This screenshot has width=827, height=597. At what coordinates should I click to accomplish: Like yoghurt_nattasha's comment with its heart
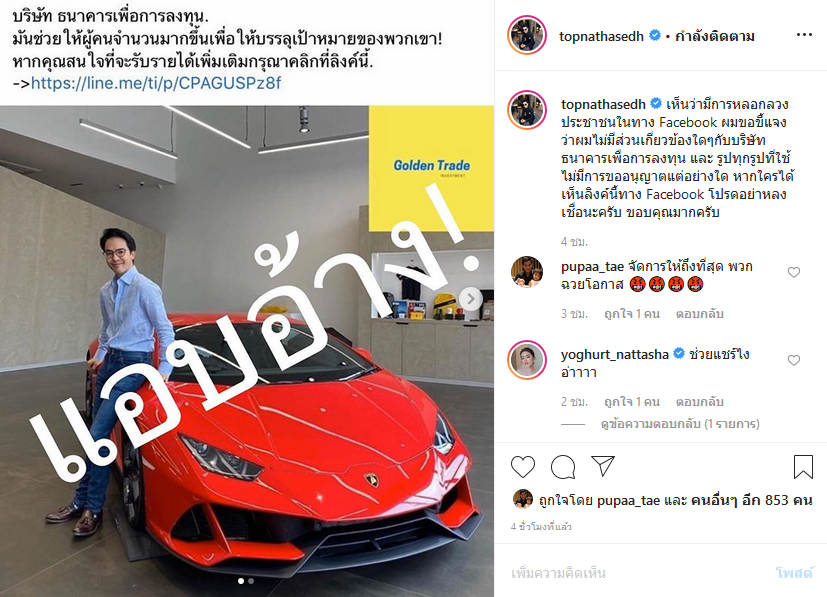pos(794,360)
